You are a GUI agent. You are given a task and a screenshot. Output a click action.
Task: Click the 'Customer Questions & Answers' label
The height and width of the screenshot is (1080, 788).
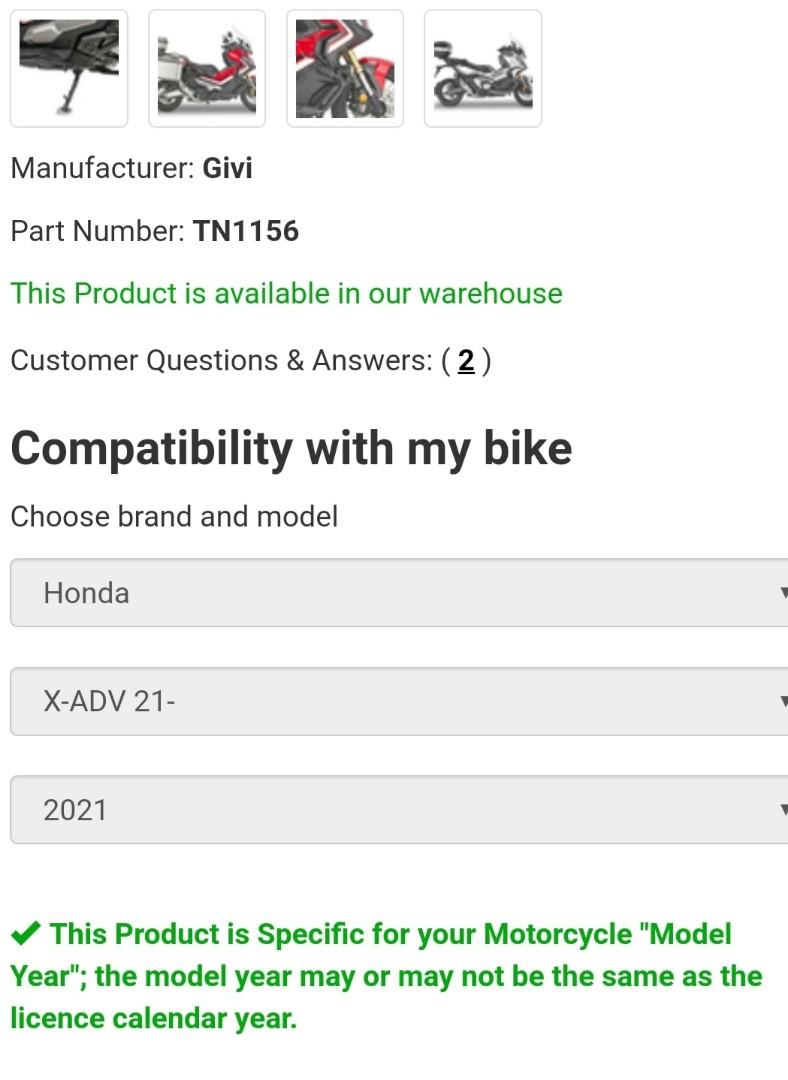[x=221, y=361]
